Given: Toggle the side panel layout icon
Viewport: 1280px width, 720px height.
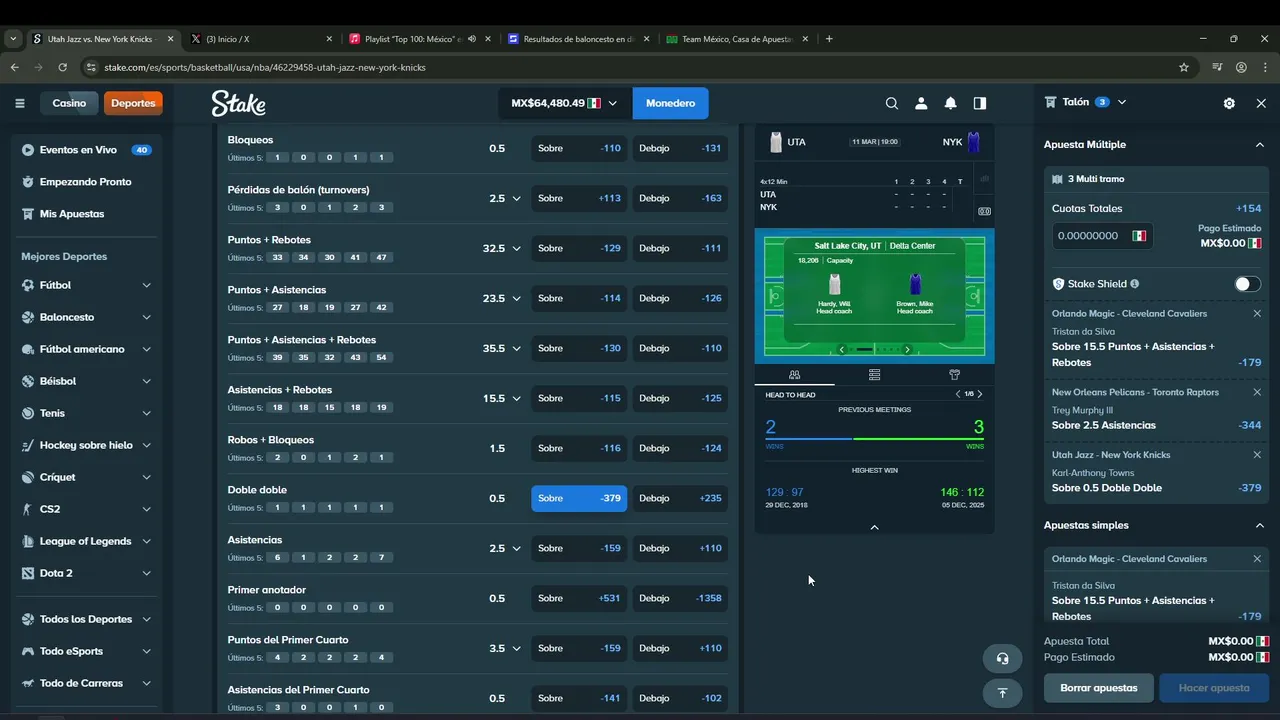Looking at the screenshot, I should 979,103.
